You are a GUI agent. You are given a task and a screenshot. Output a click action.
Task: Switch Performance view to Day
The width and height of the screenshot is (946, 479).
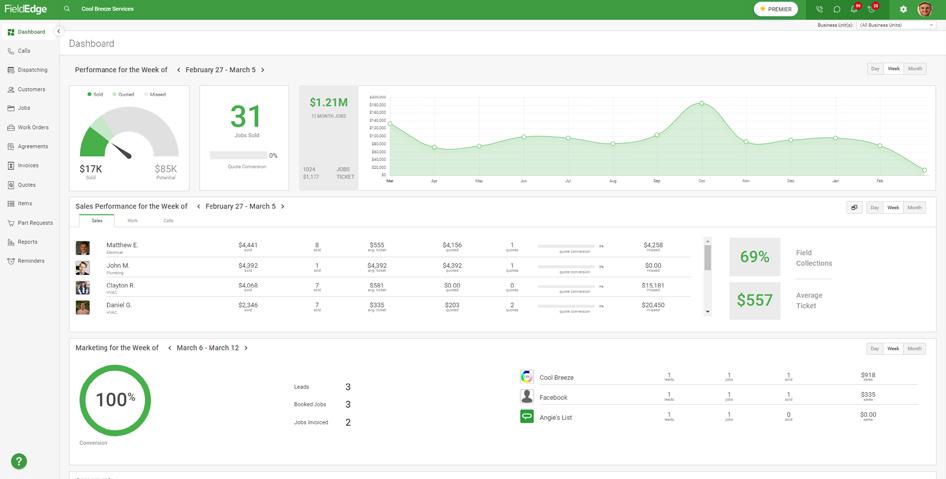click(875, 69)
